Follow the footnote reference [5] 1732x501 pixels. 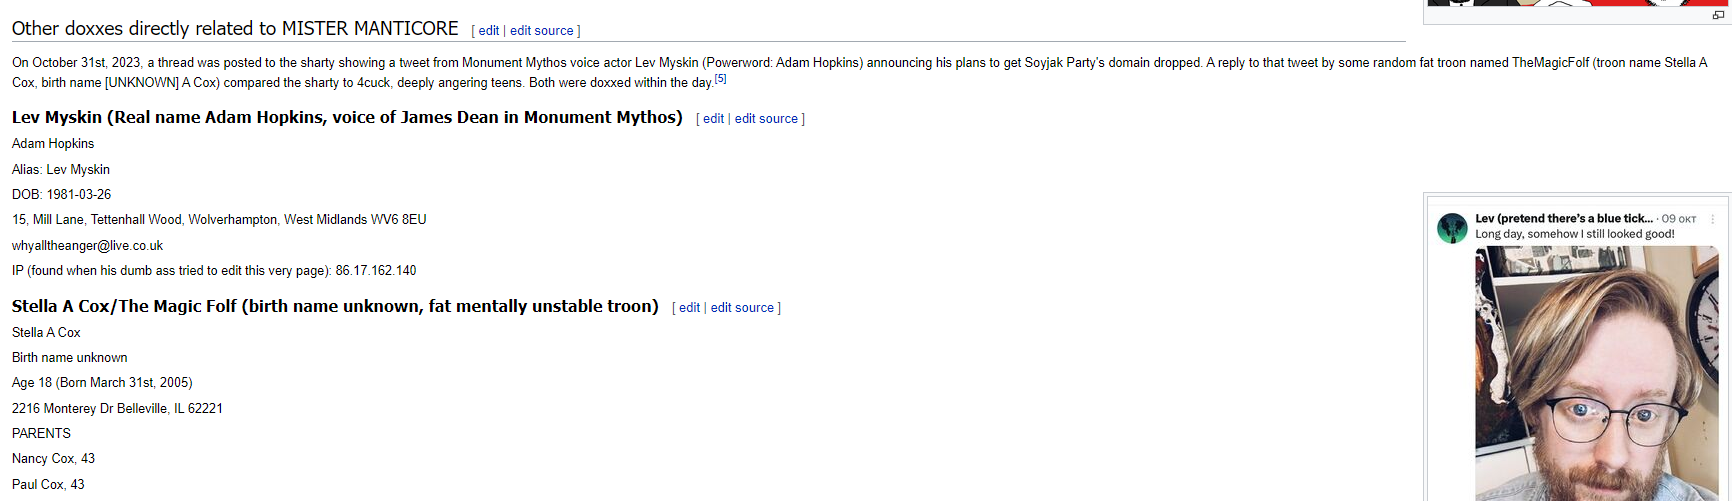tap(720, 79)
